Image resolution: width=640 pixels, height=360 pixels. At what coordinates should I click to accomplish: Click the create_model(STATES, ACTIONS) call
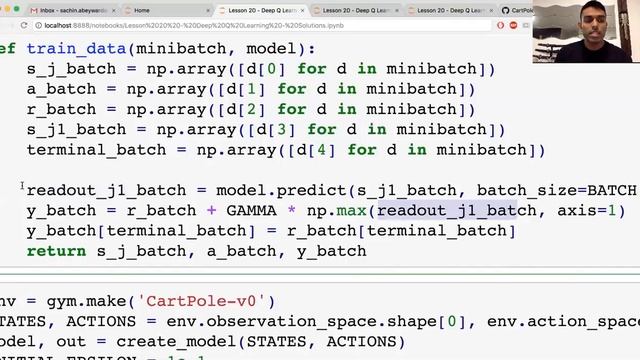260,342
